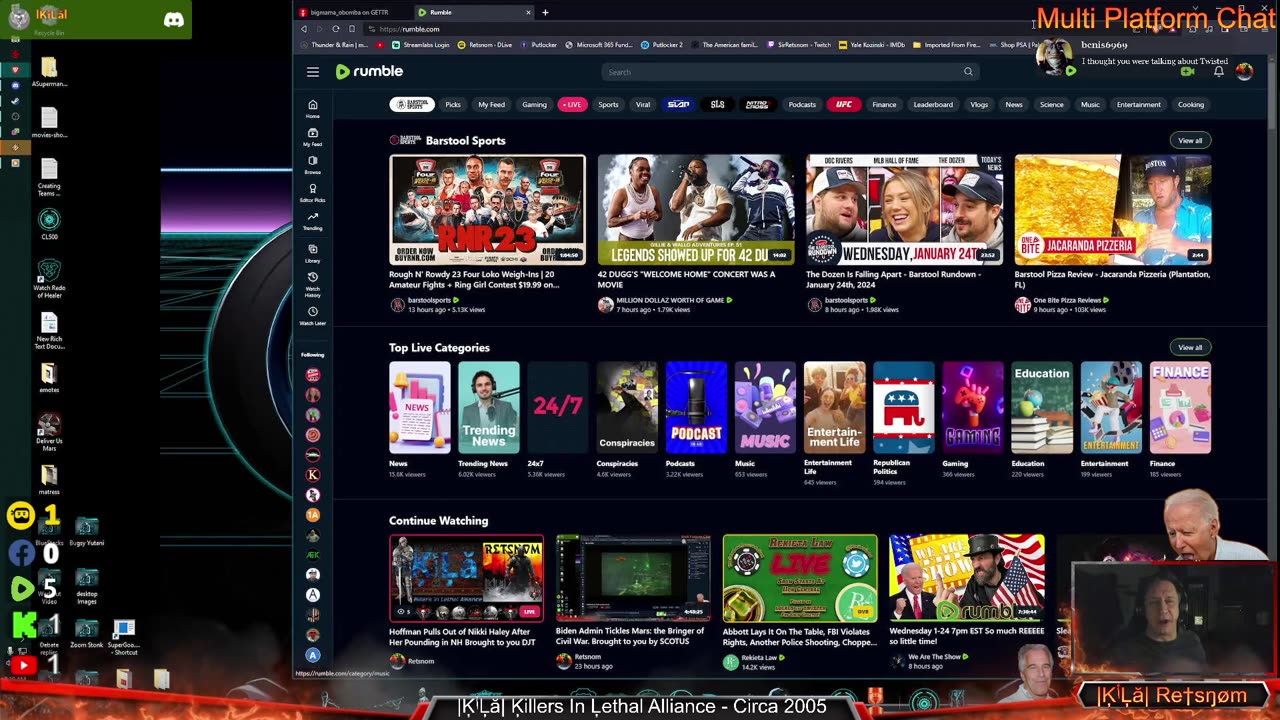Select the Picks category pill

pyautogui.click(x=453, y=104)
